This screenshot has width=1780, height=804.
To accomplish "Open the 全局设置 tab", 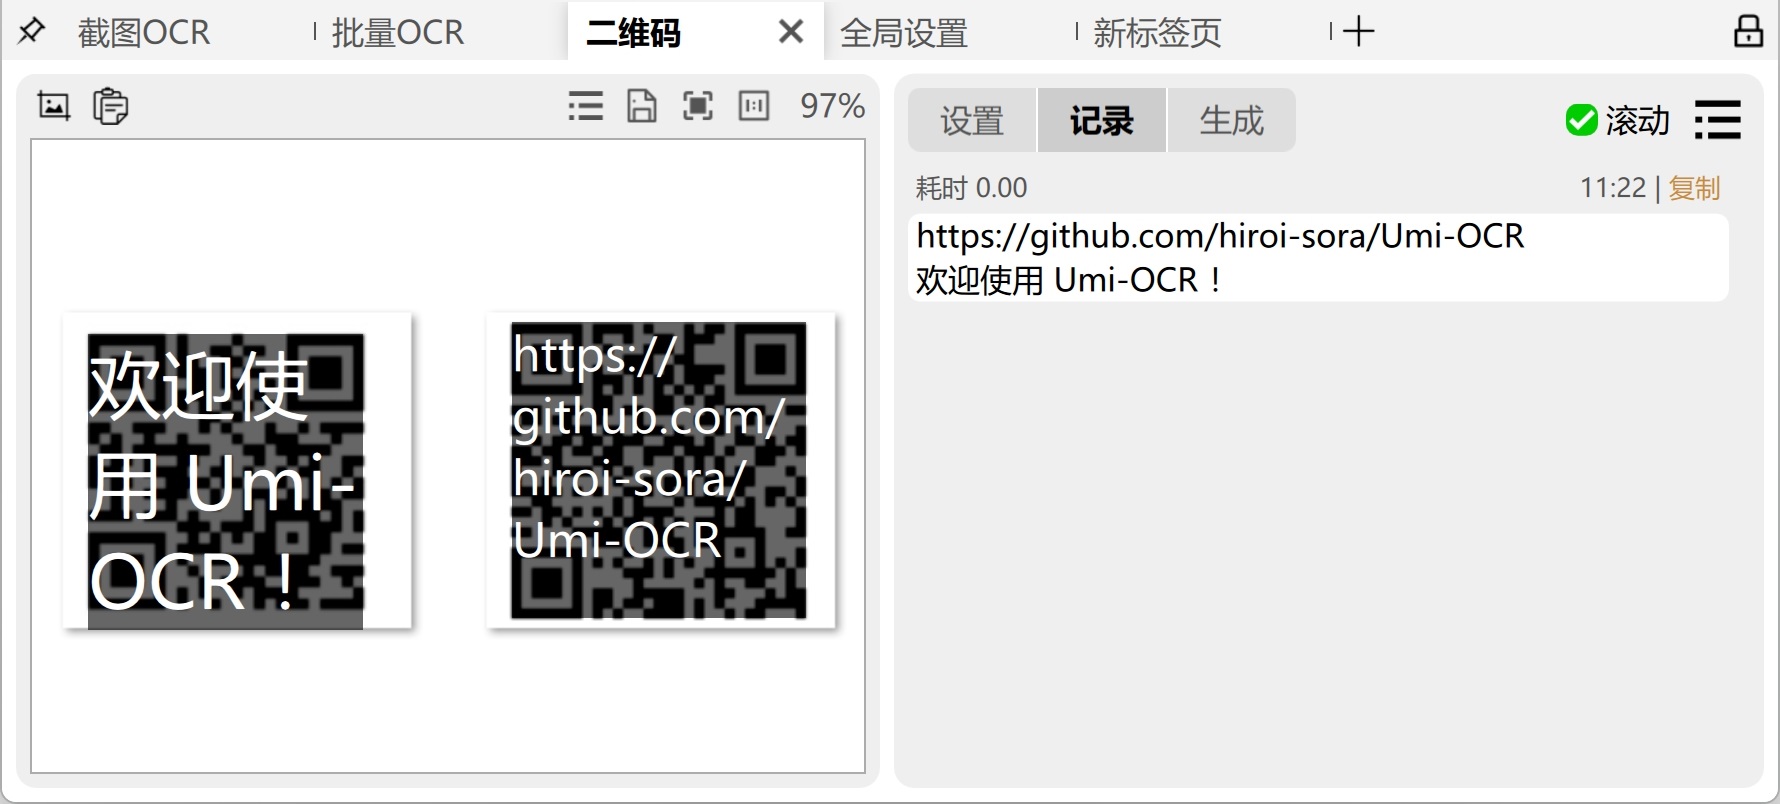I will (x=904, y=32).
